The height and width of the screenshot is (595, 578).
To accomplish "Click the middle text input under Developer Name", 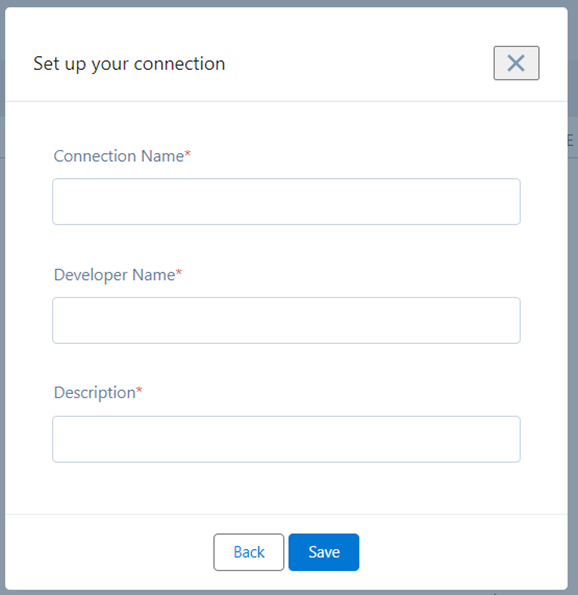I will pos(286,320).
